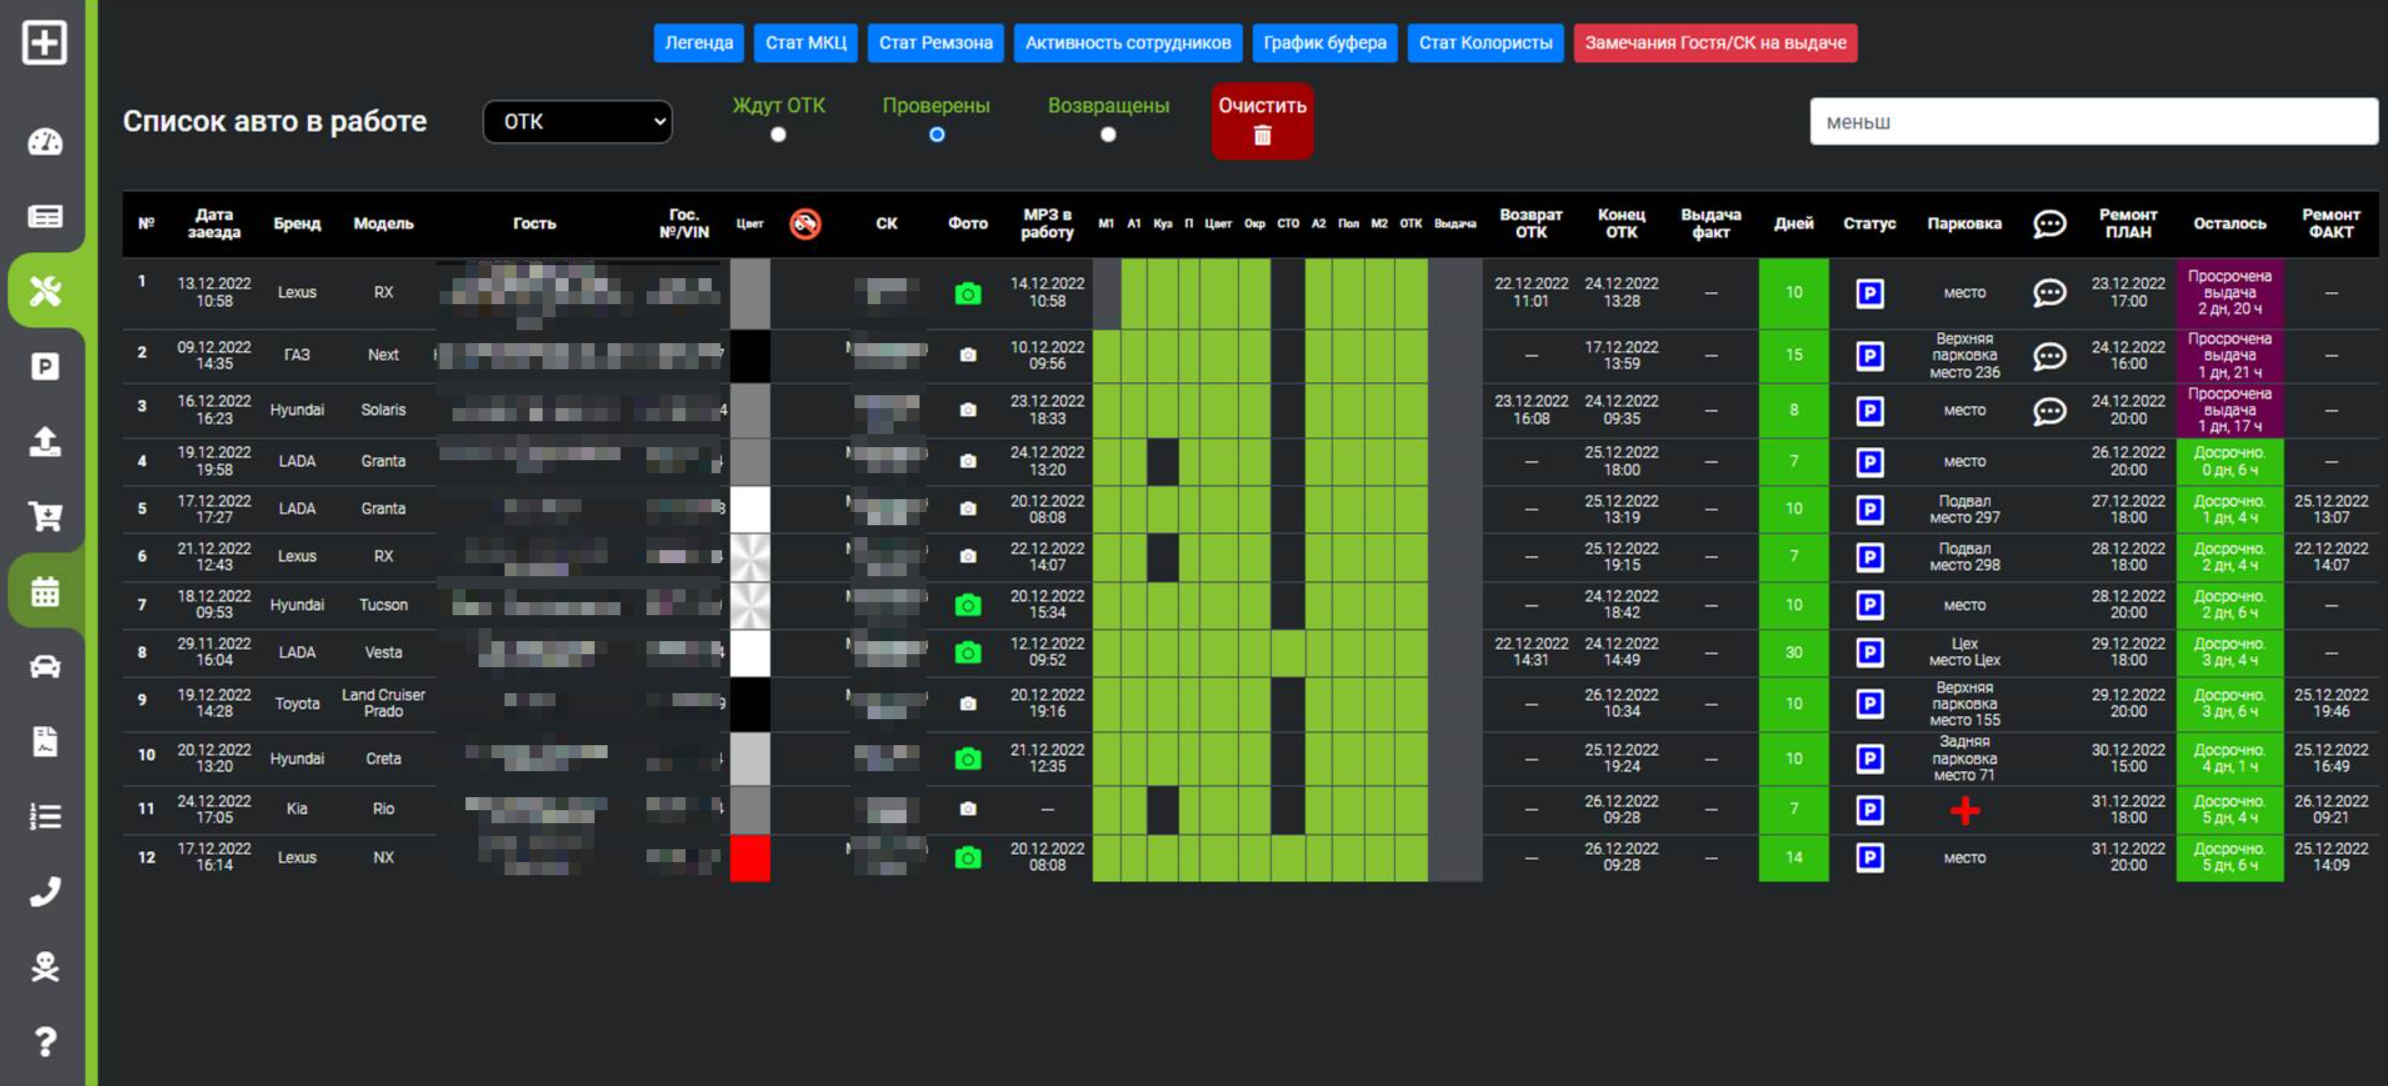Screen dimensions: 2388x1086
Task: Open the ОТК dropdown selector
Action: [x=577, y=122]
